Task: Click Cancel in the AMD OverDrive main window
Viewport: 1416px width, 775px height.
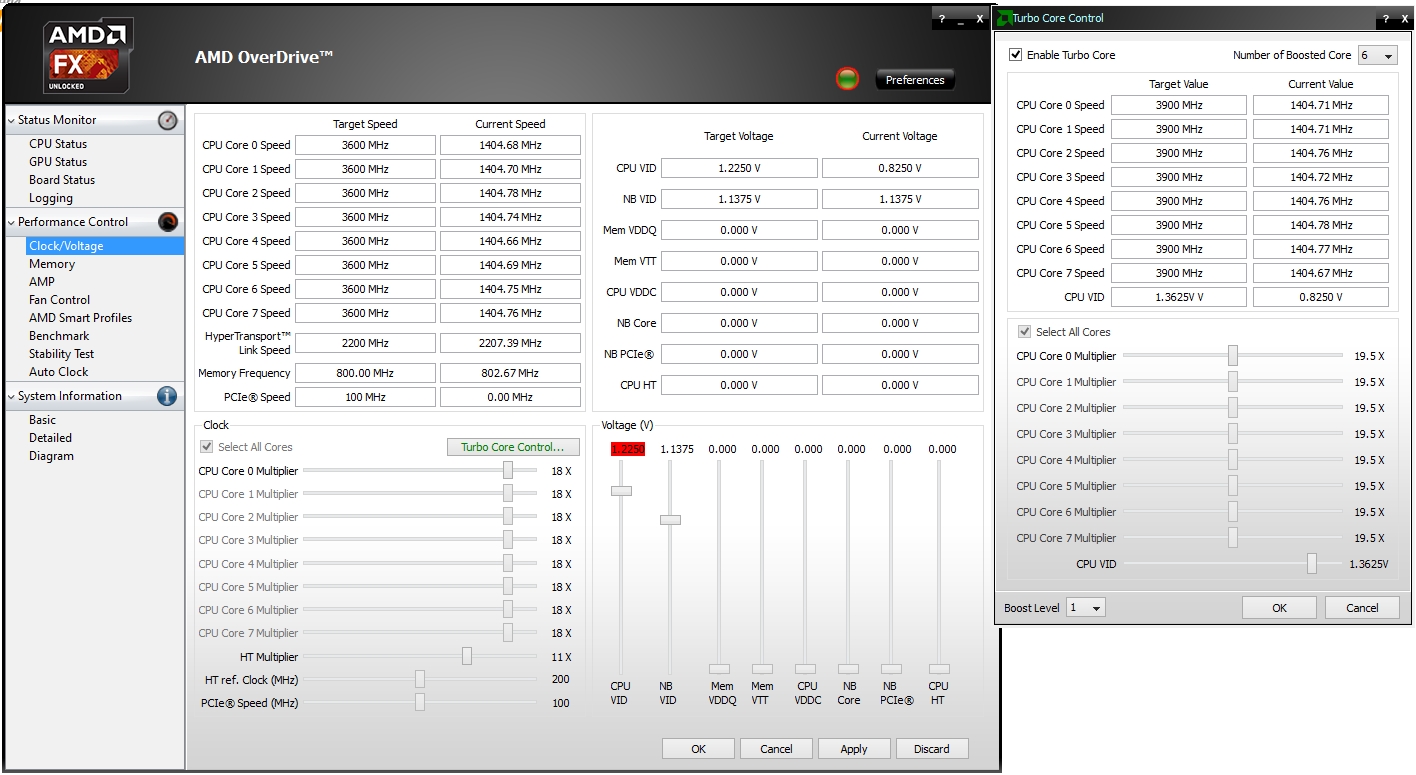Action: point(776,749)
